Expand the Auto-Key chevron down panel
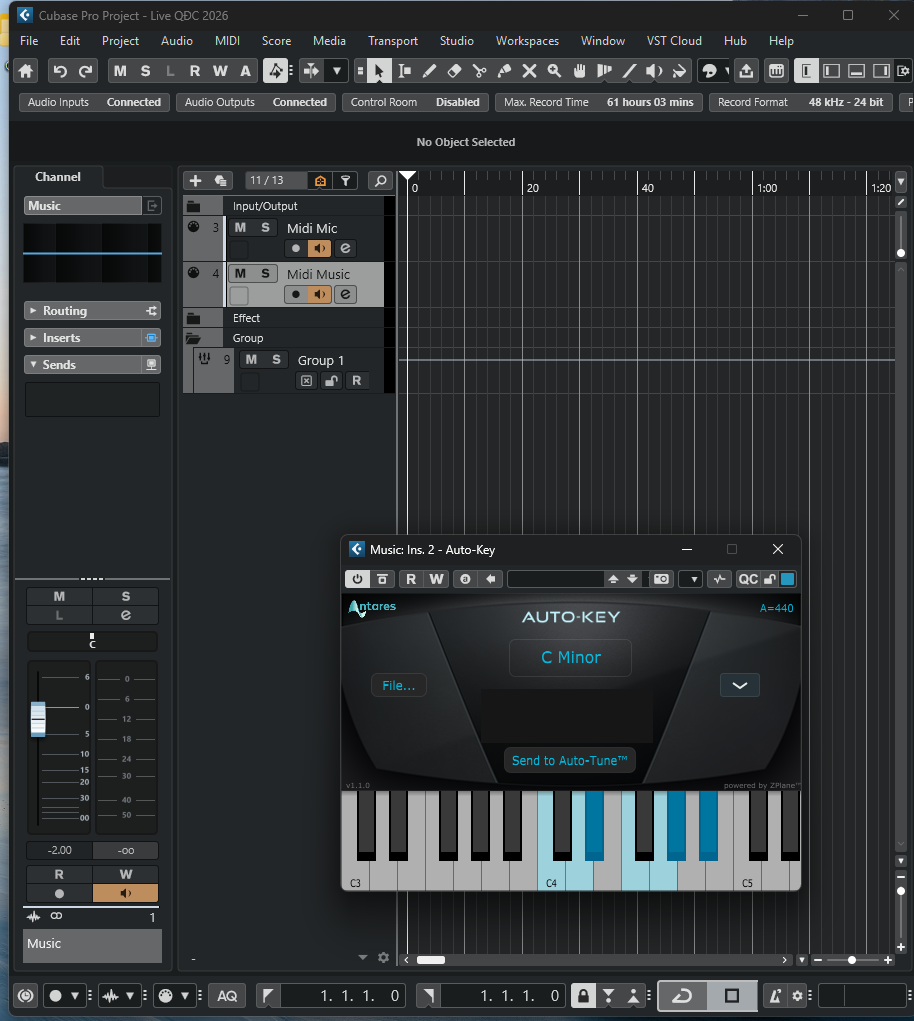Viewport: 914px width, 1021px height. click(x=740, y=685)
